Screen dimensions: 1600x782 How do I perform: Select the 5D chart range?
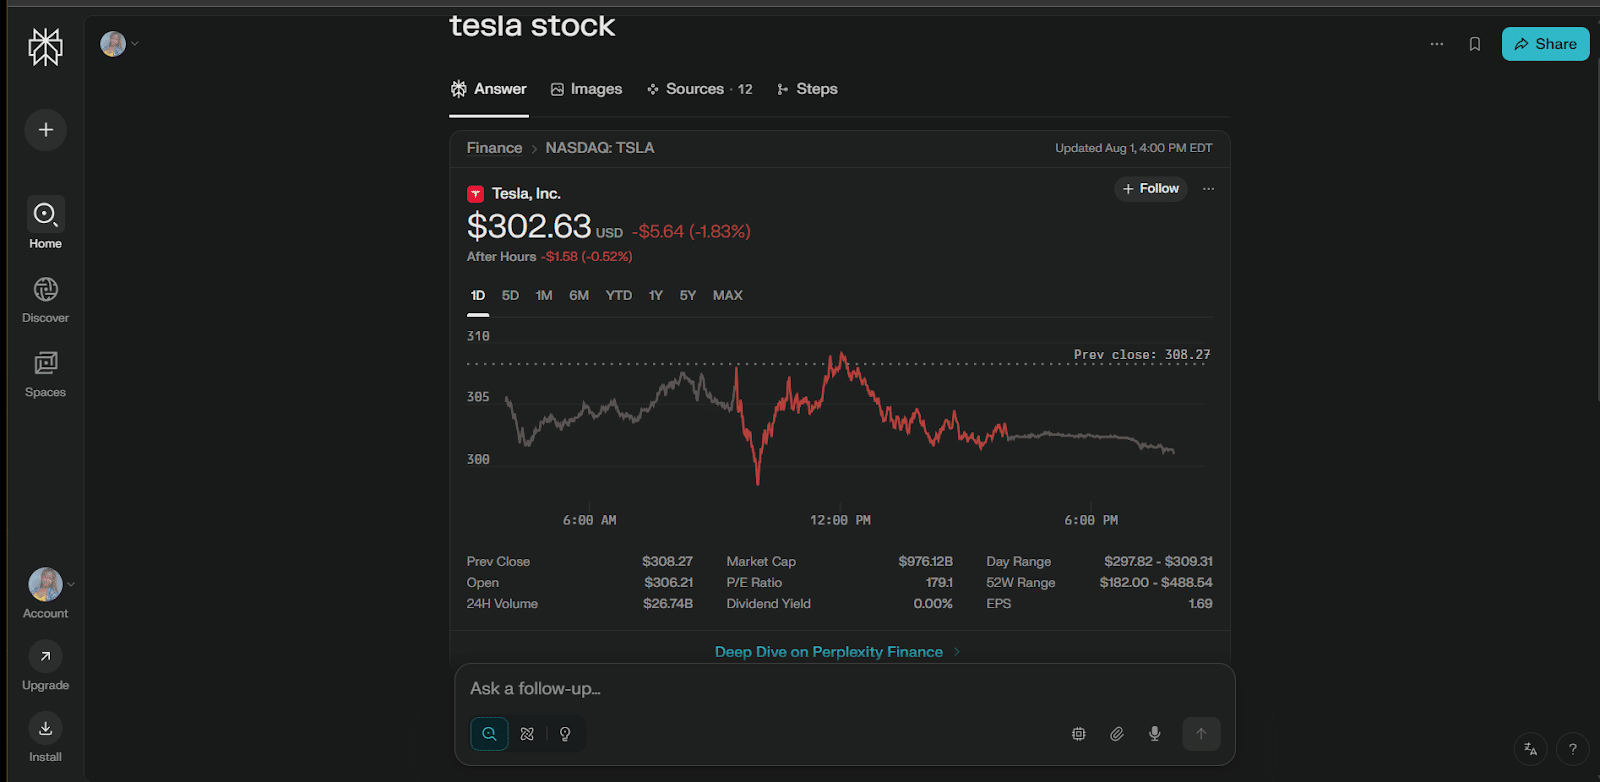pyautogui.click(x=510, y=296)
